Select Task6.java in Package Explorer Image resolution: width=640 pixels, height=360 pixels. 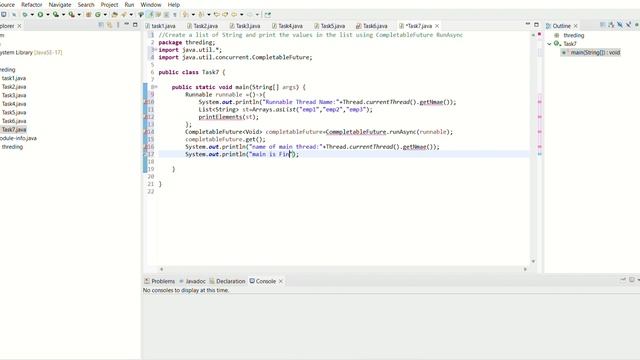click(x=14, y=121)
